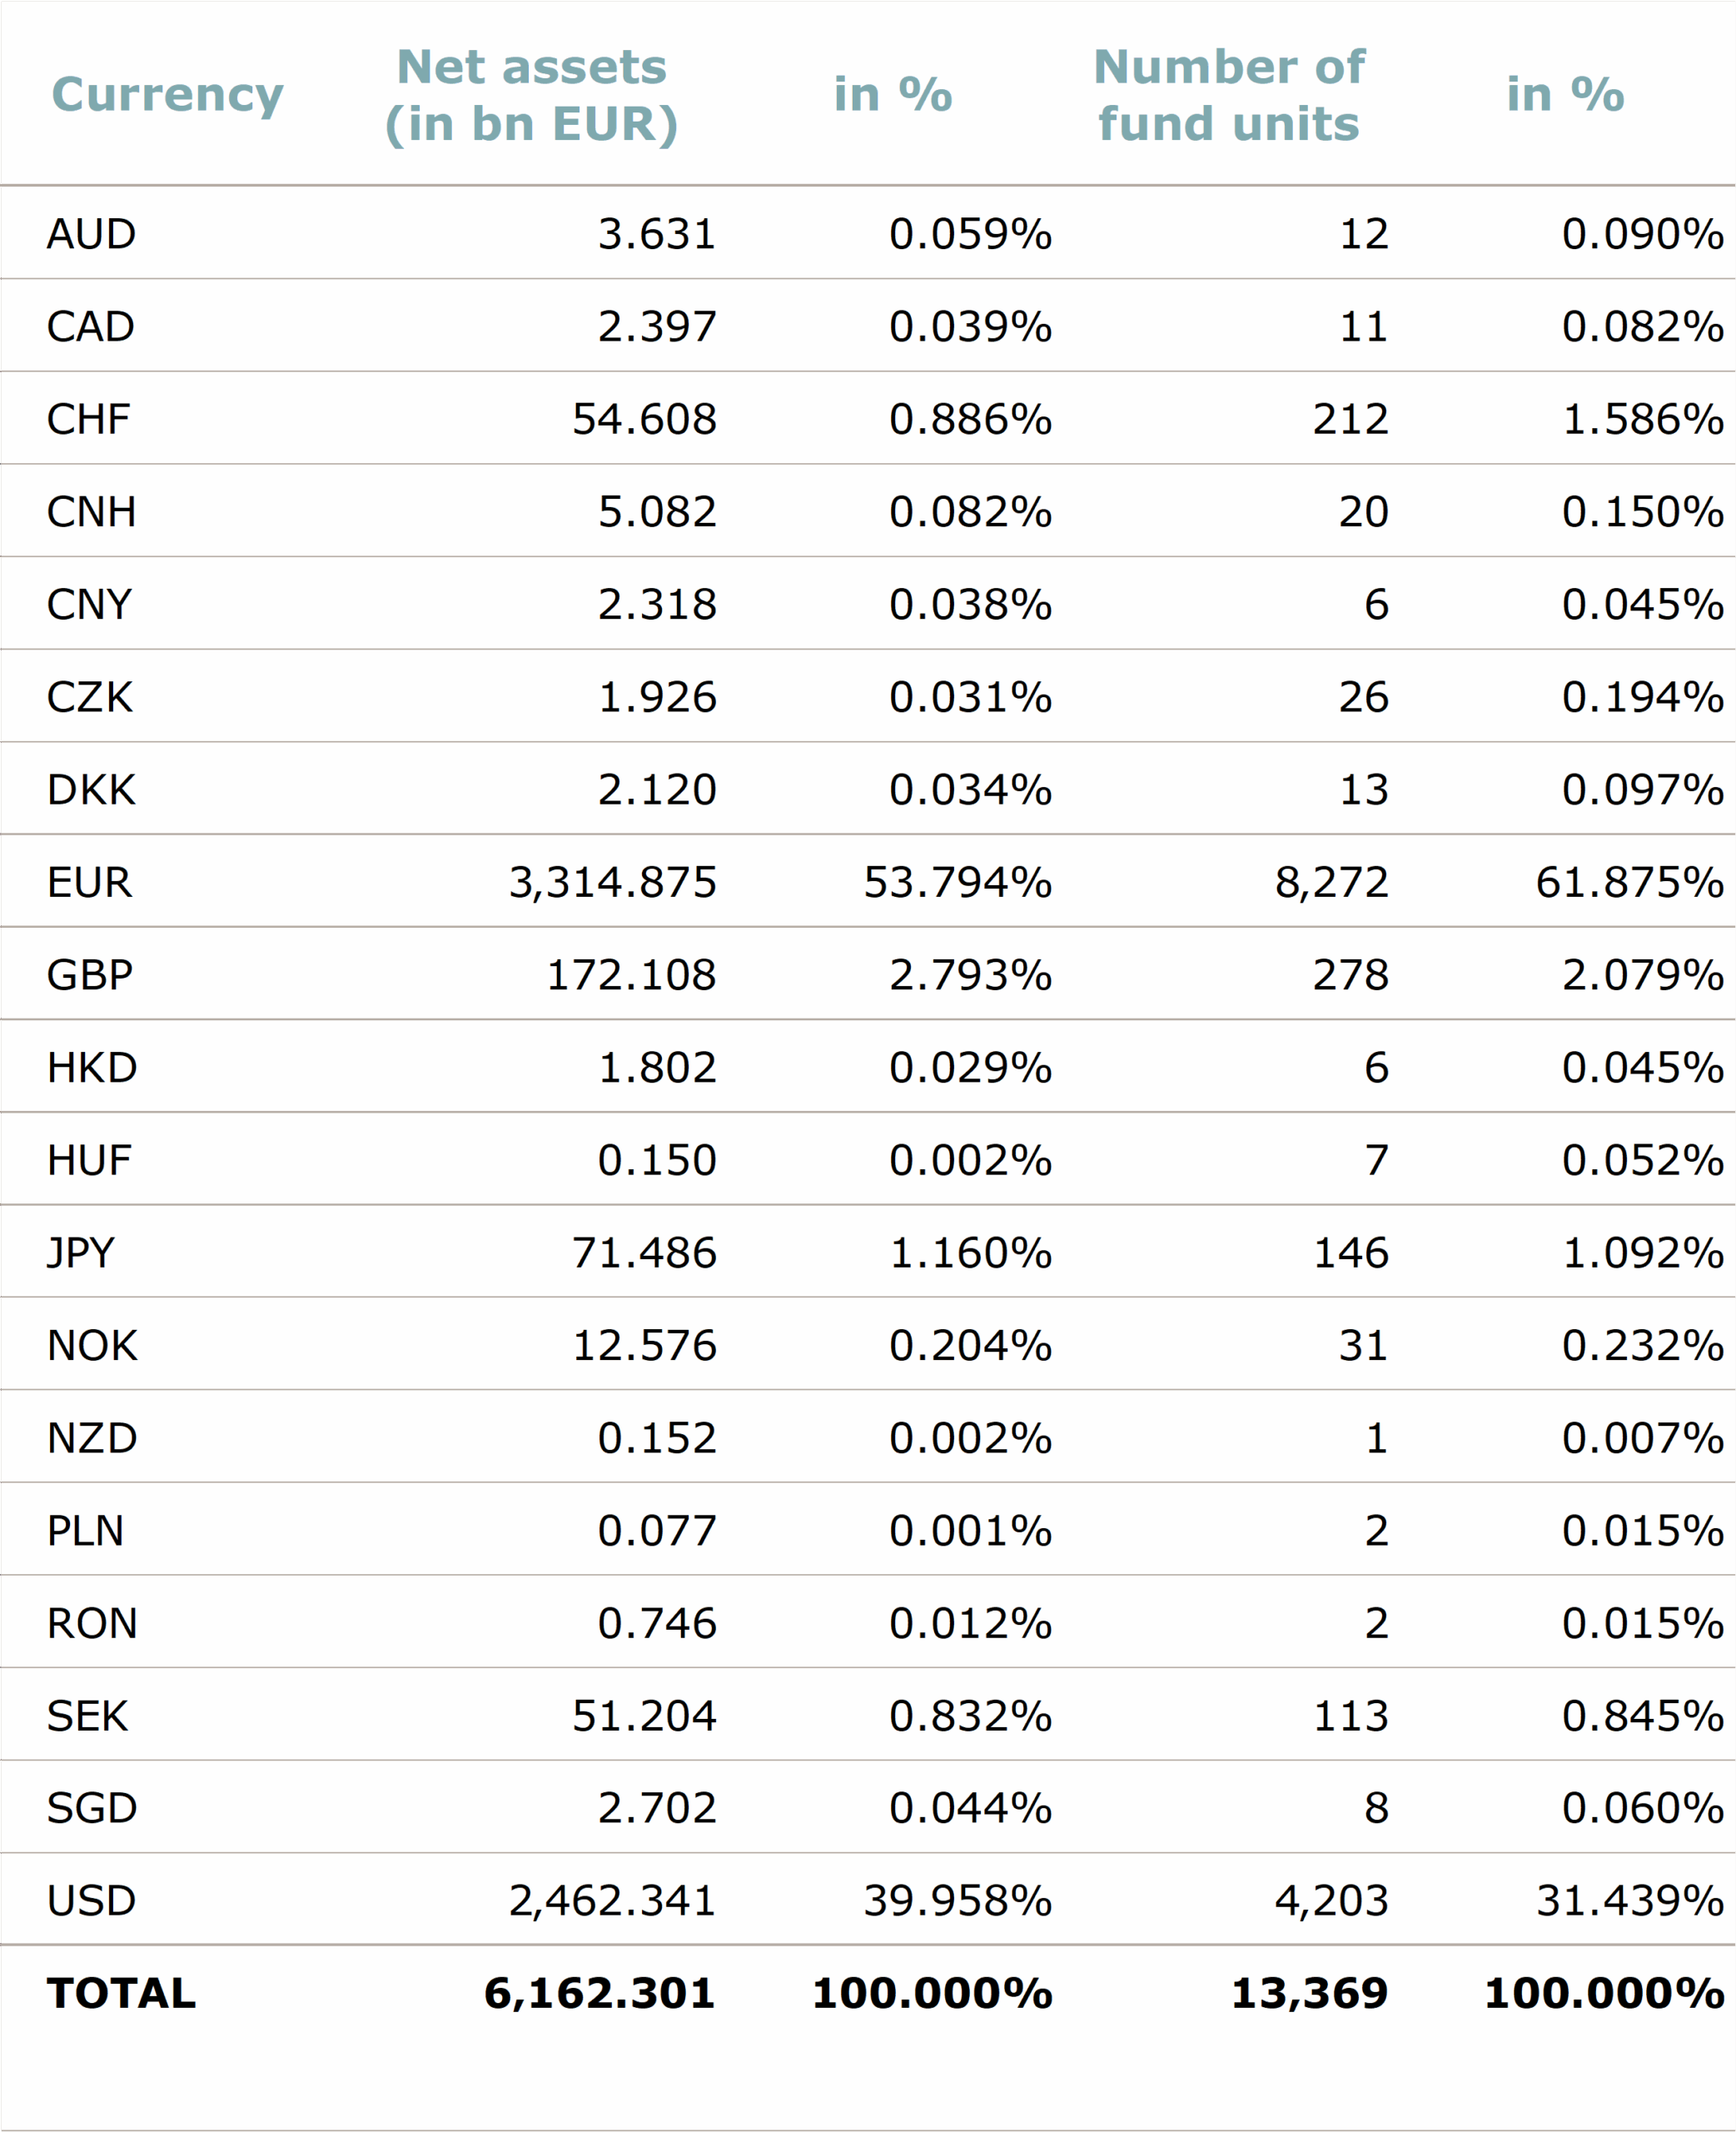Image resolution: width=1736 pixels, height=2132 pixels.
Task: Click the EUR fund units count 8,272
Action: click(1331, 882)
